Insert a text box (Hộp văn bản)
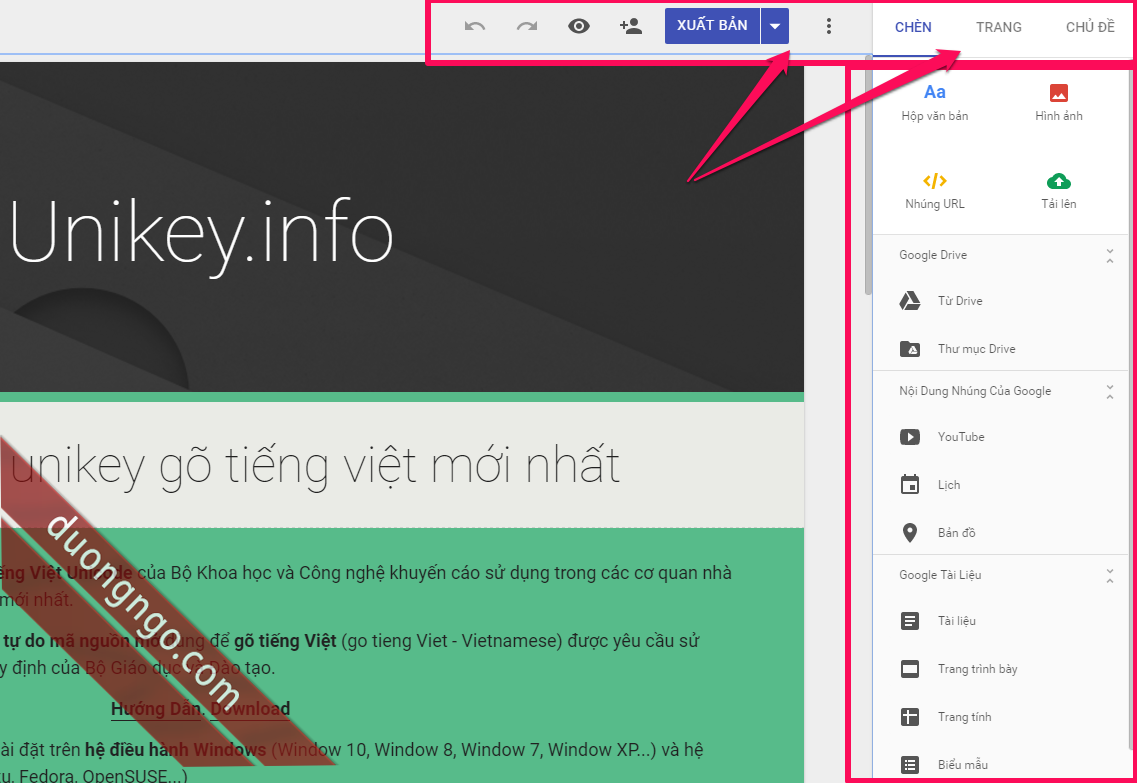The height and width of the screenshot is (783, 1137). click(x=935, y=102)
